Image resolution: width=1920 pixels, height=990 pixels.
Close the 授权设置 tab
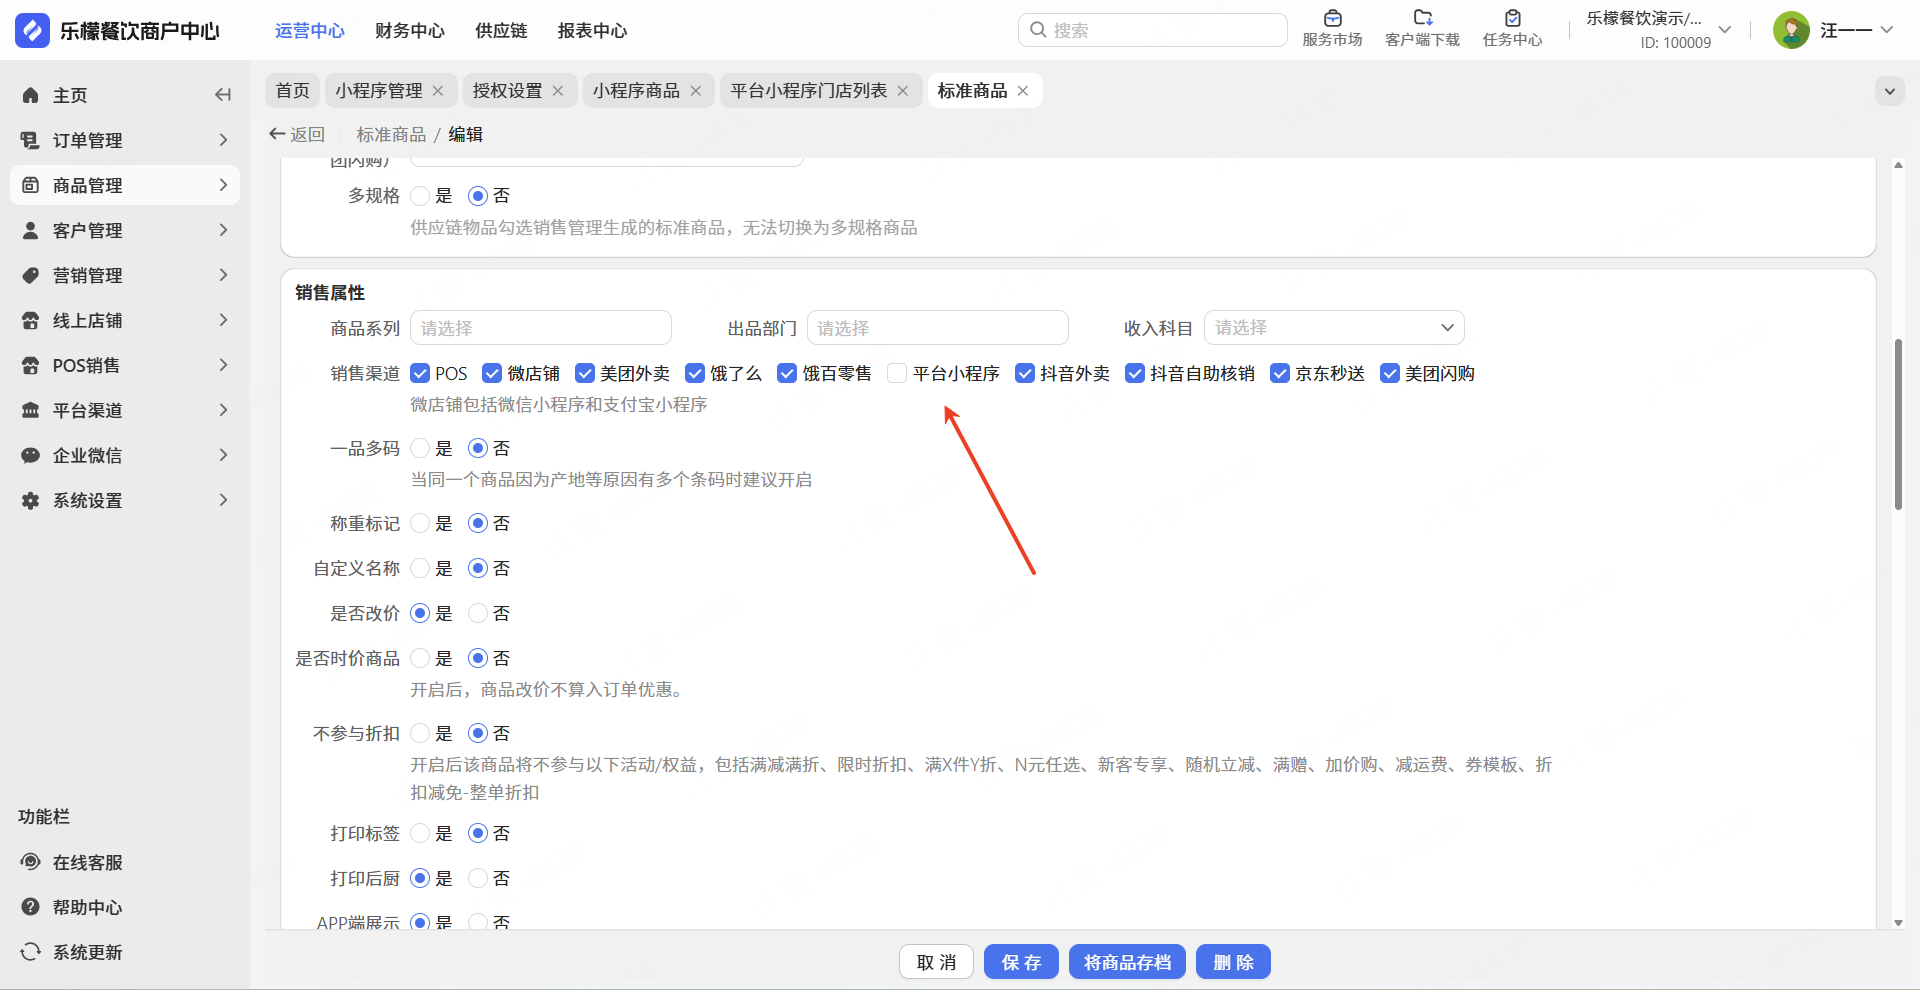click(x=558, y=91)
